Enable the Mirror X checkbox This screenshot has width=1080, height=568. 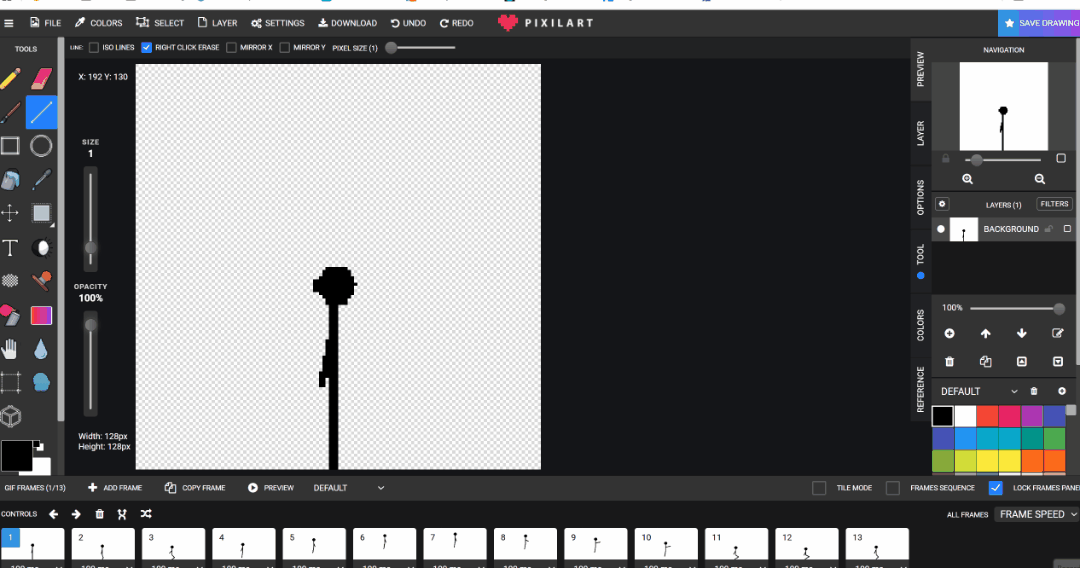pos(231,48)
